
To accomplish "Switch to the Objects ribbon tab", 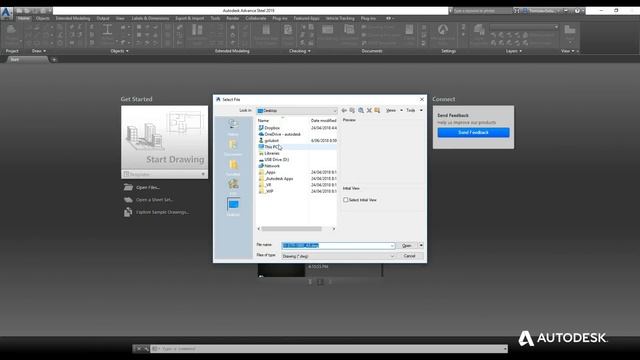I will (x=42, y=18).
